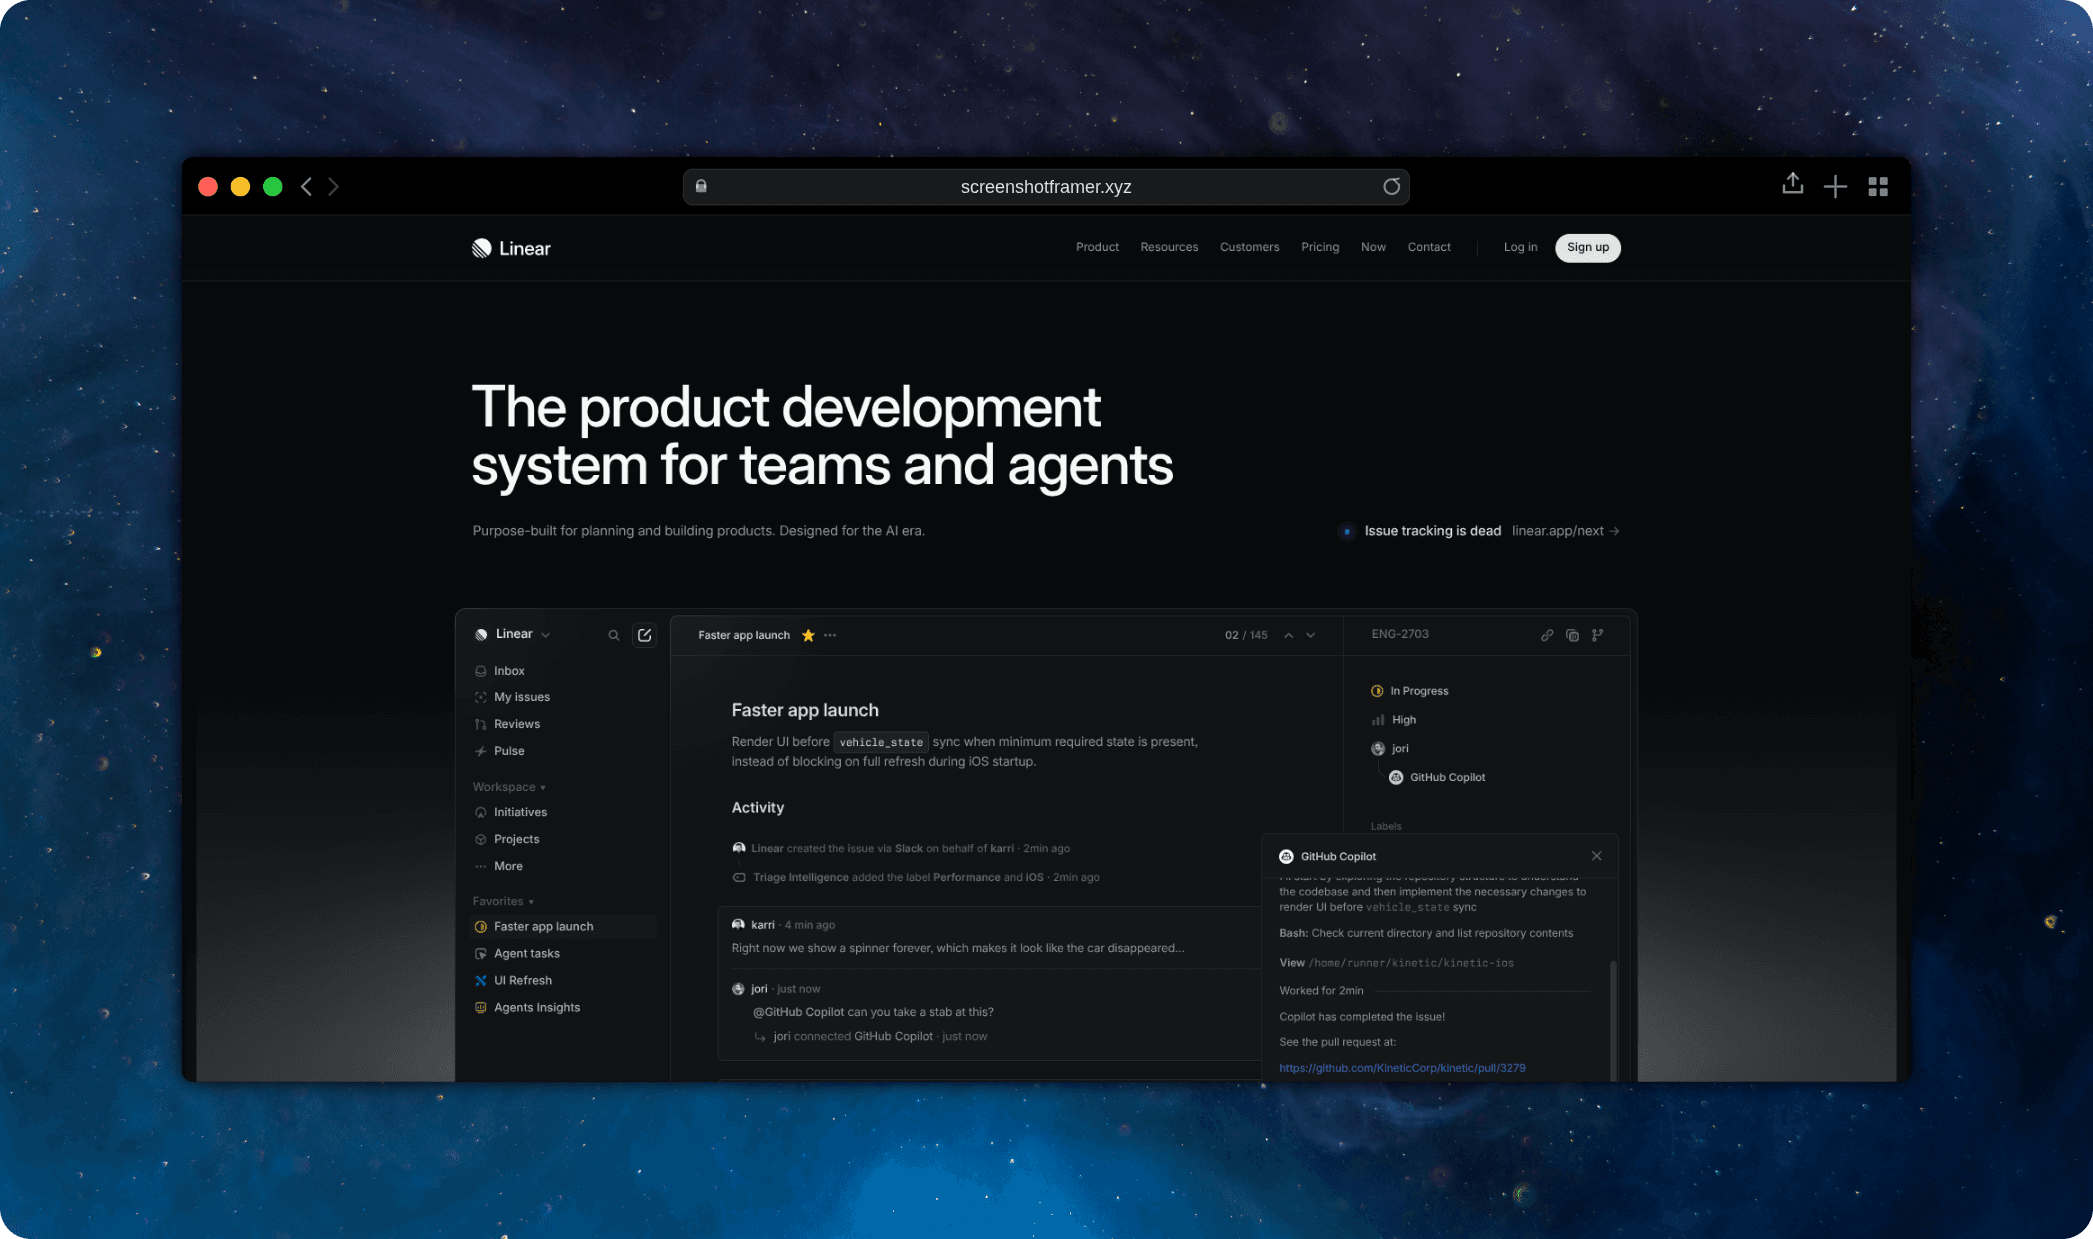The image size is (2093, 1239).
Task: Click the browser back arrow
Action: 306,187
